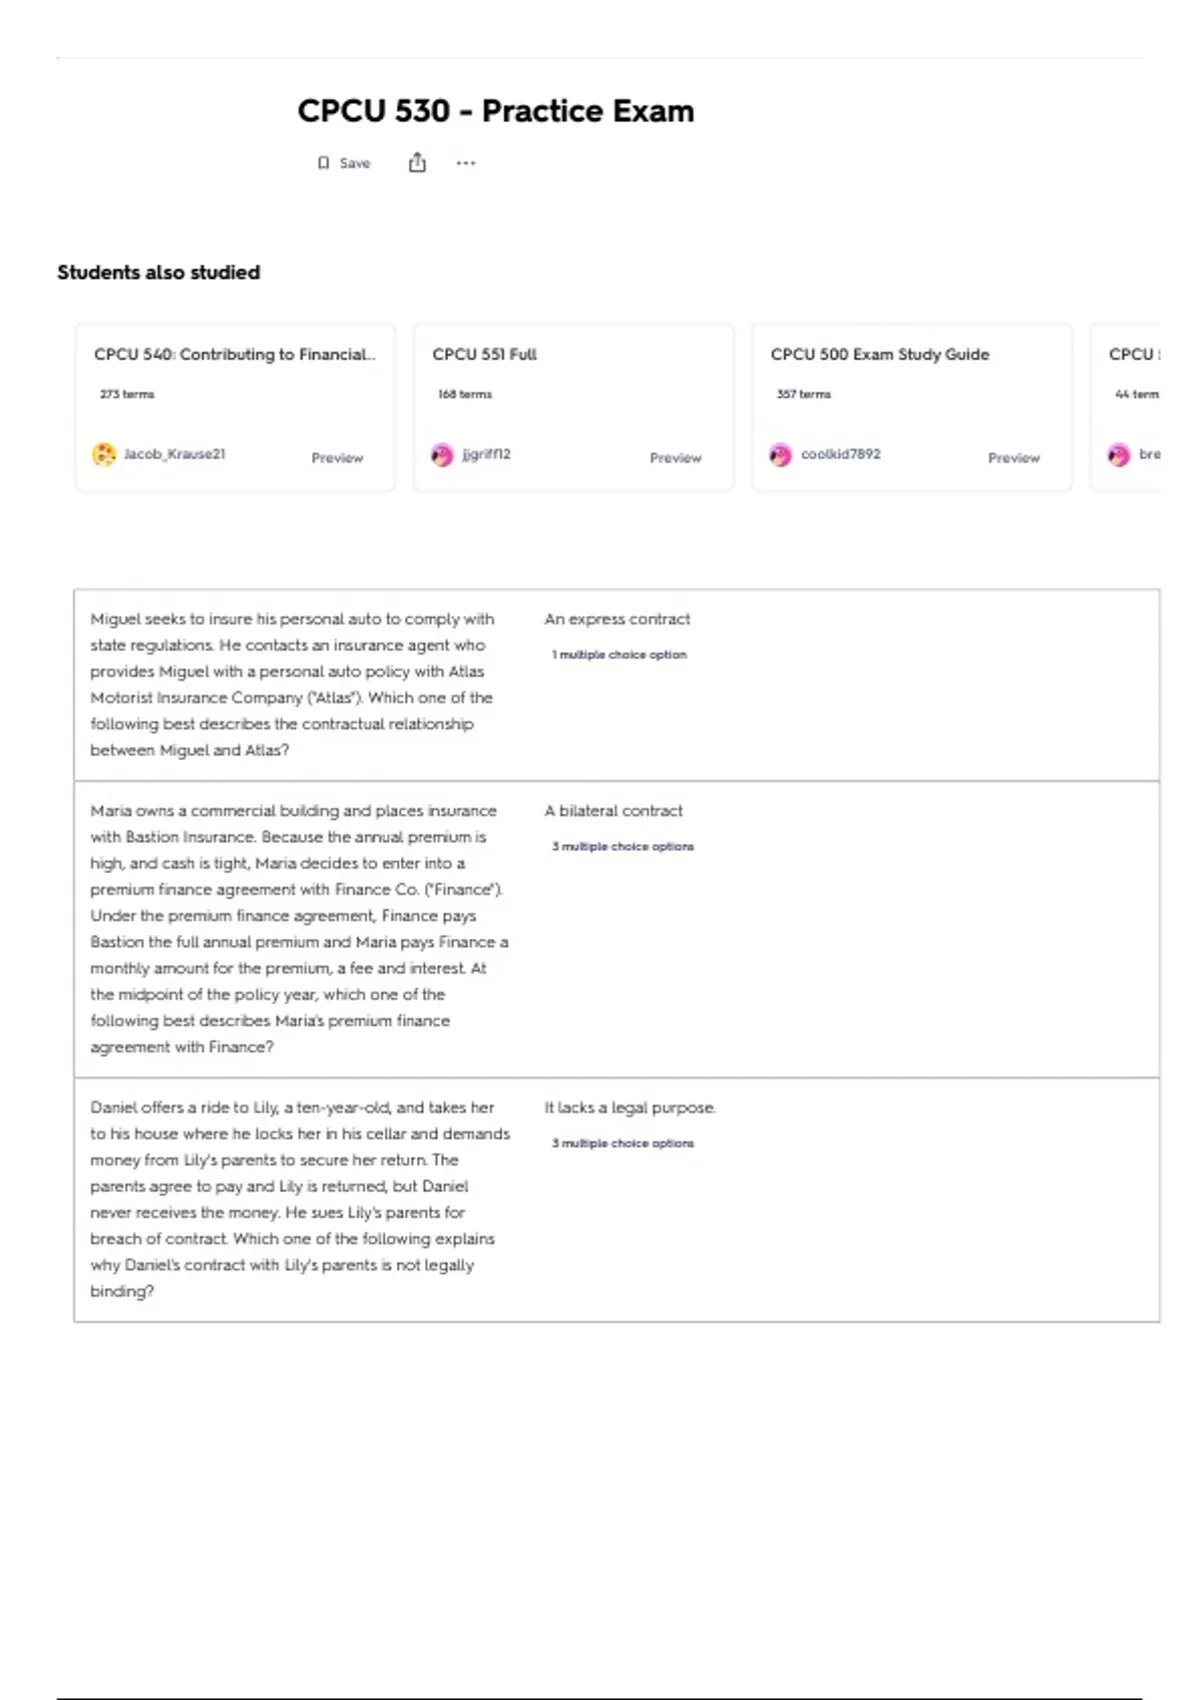Click the Save bookmark icon
Image resolution: width=1200 pixels, height=1700 pixels.
pyautogui.click(x=323, y=163)
